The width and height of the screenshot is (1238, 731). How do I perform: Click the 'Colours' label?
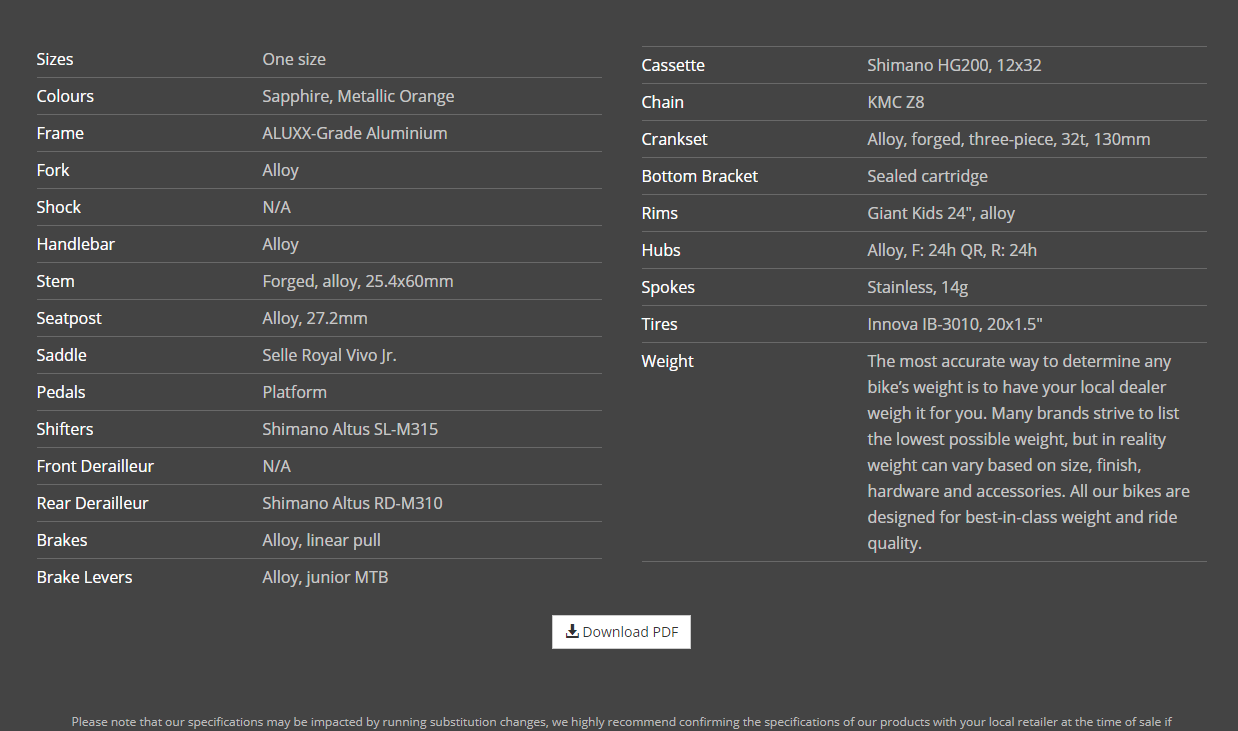(66, 96)
